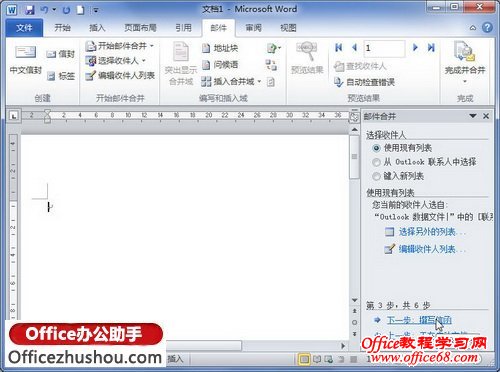Switch to the 开始 ribbon tab
Viewport: 500px width, 372px height.
pyautogui.click(x=62, y=28)
